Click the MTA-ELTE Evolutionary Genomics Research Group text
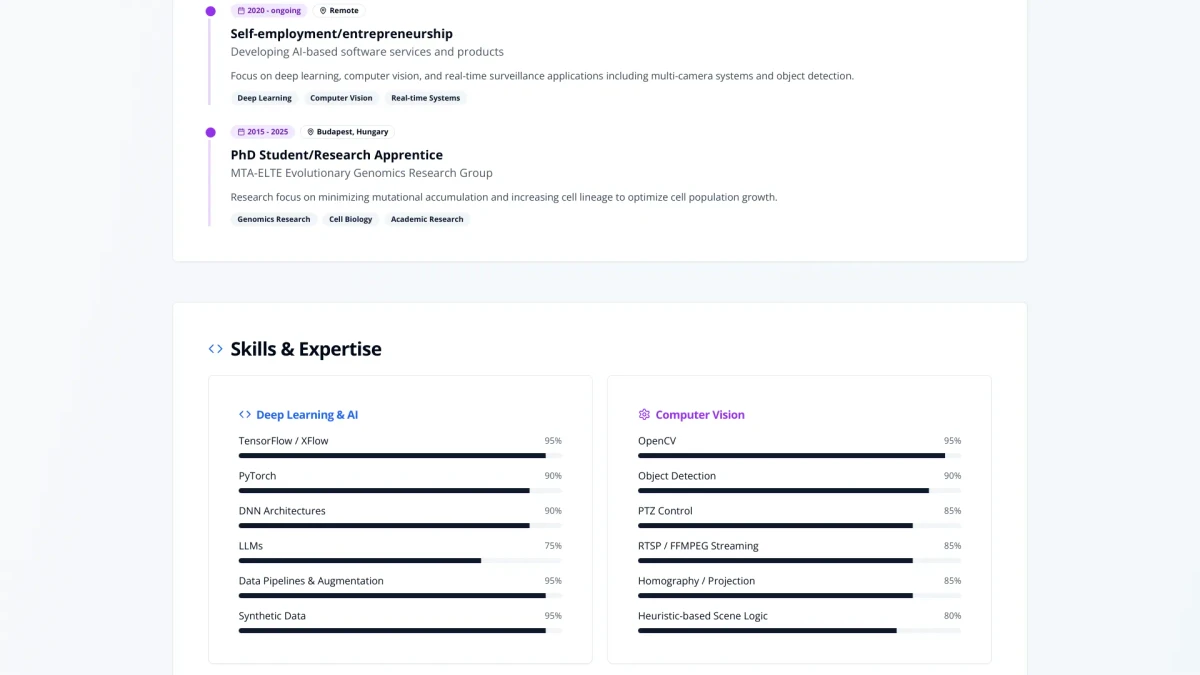The height and width of the screenshot is (675, 1200). tap(361, 173)
